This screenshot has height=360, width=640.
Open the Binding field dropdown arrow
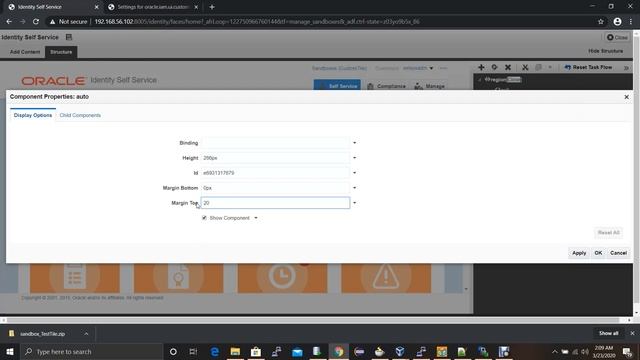354,143
